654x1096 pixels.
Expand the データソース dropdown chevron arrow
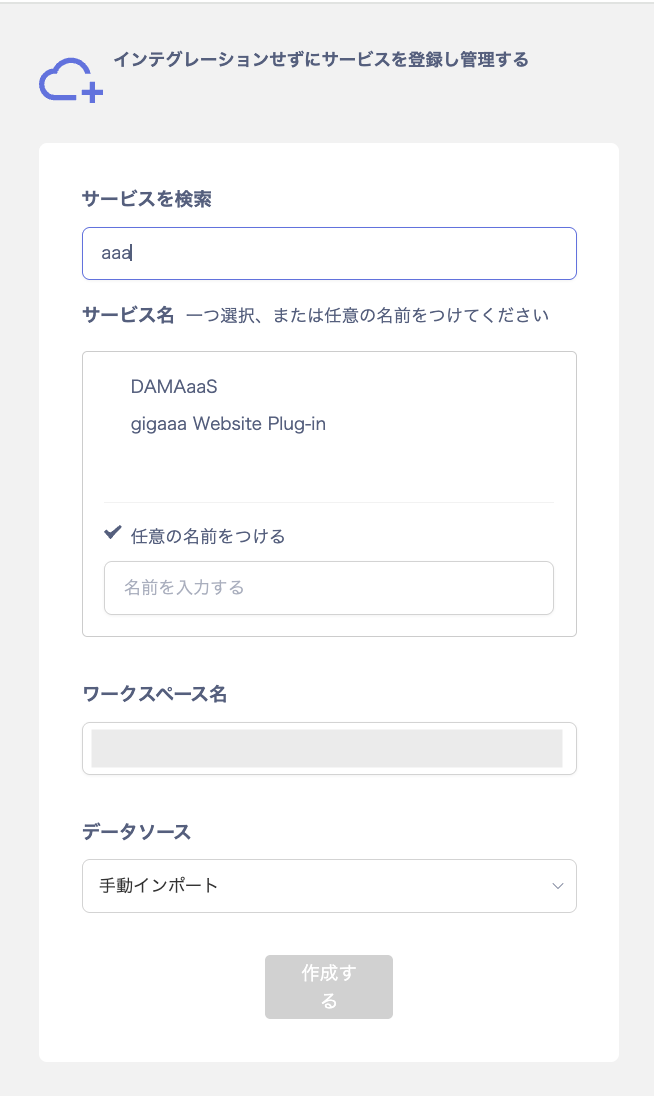pos(558,886)
